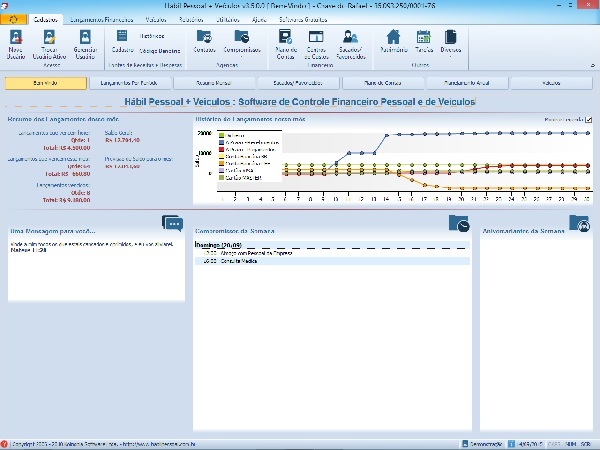Go to Lançamentos Por Período page
Viewport: 600px width, 450px height.
pyautogui.click(x=129, y=83)
